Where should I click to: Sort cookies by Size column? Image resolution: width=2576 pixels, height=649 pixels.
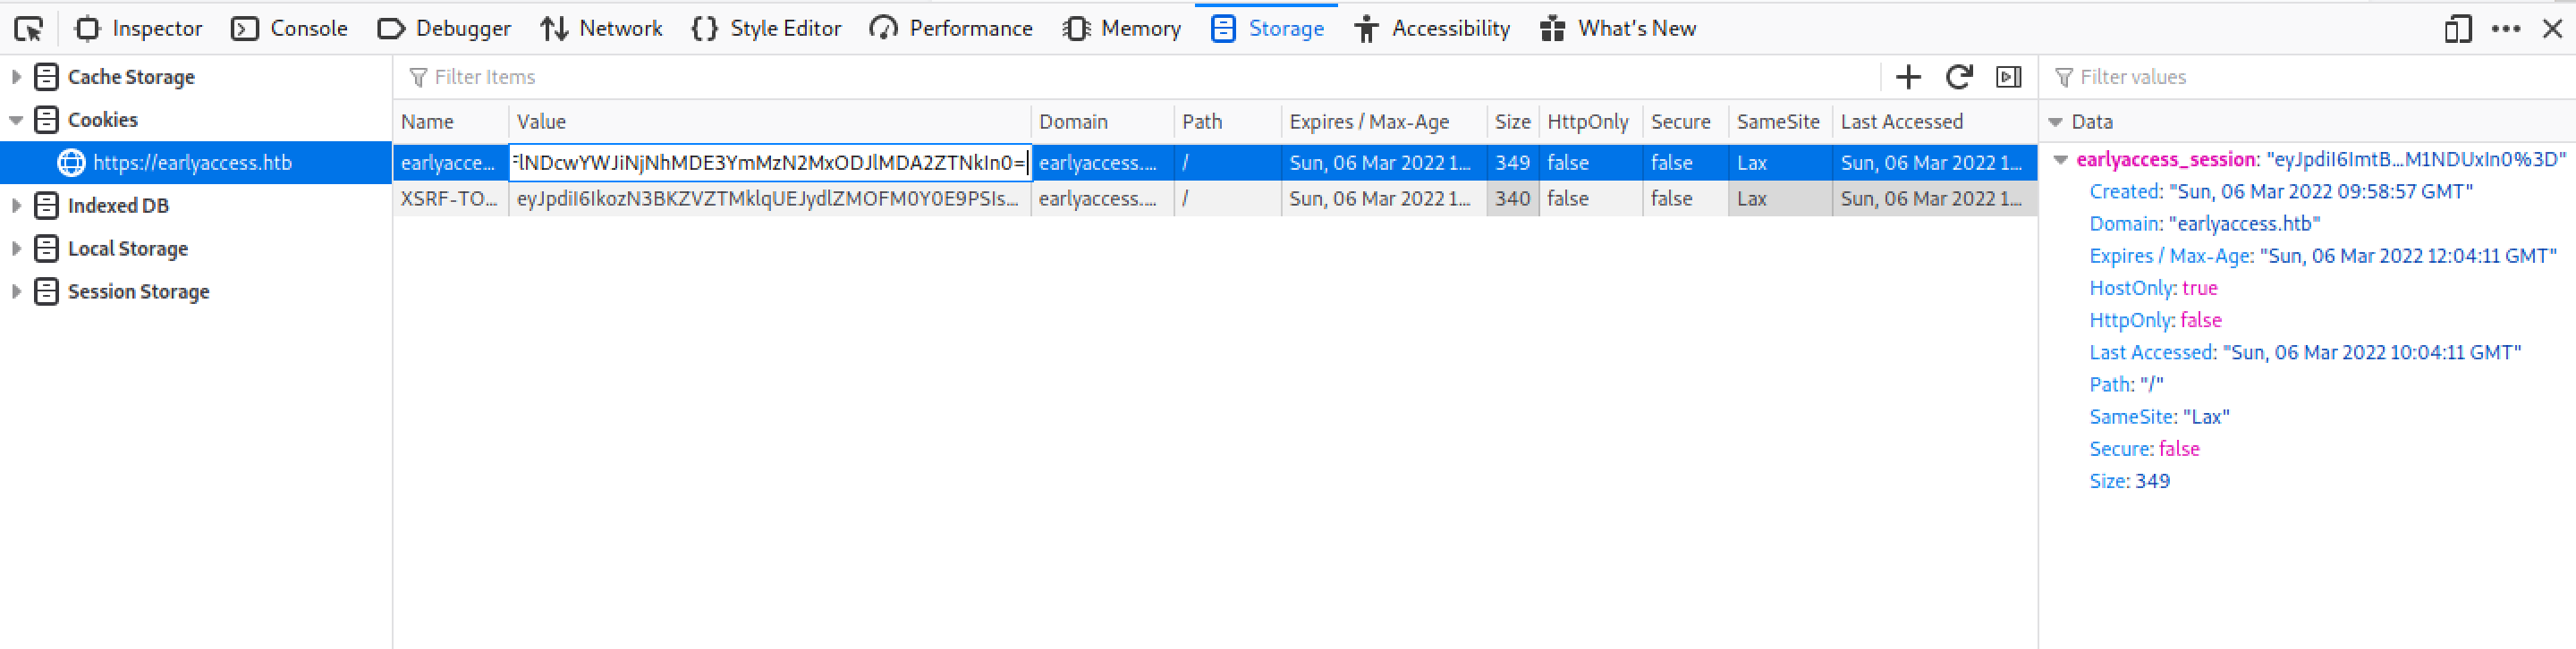pyautogui.click(x=1513, y=122)
